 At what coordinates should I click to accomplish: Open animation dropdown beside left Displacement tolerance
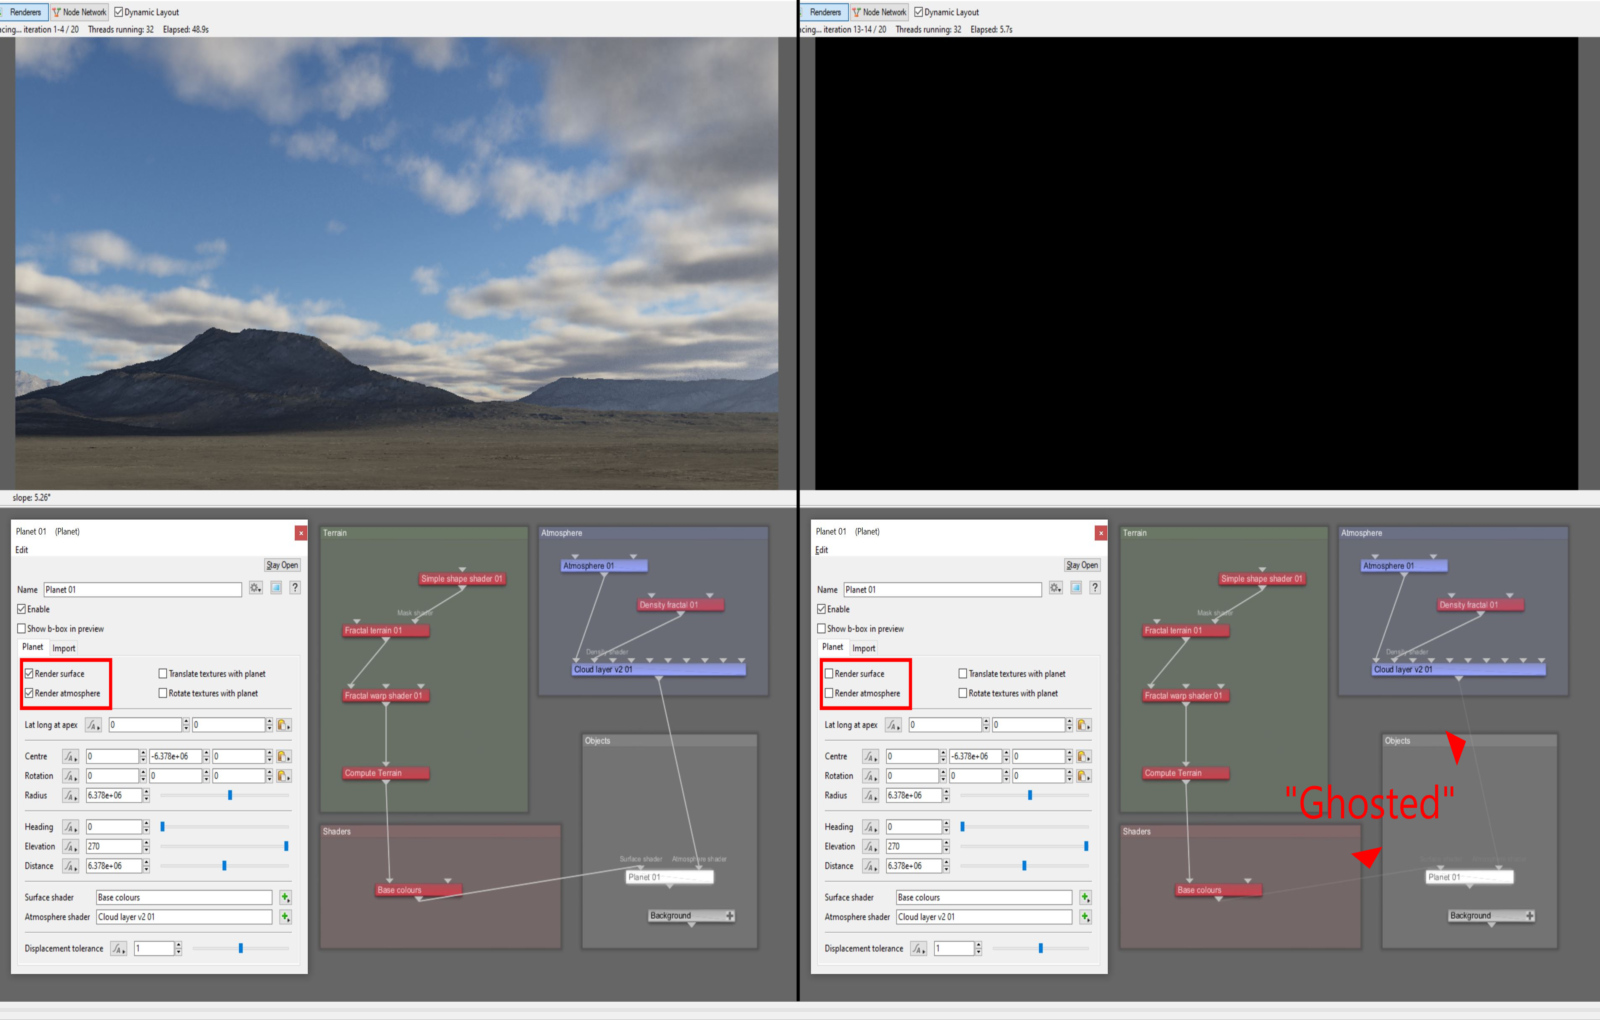(x=119, y=949)
